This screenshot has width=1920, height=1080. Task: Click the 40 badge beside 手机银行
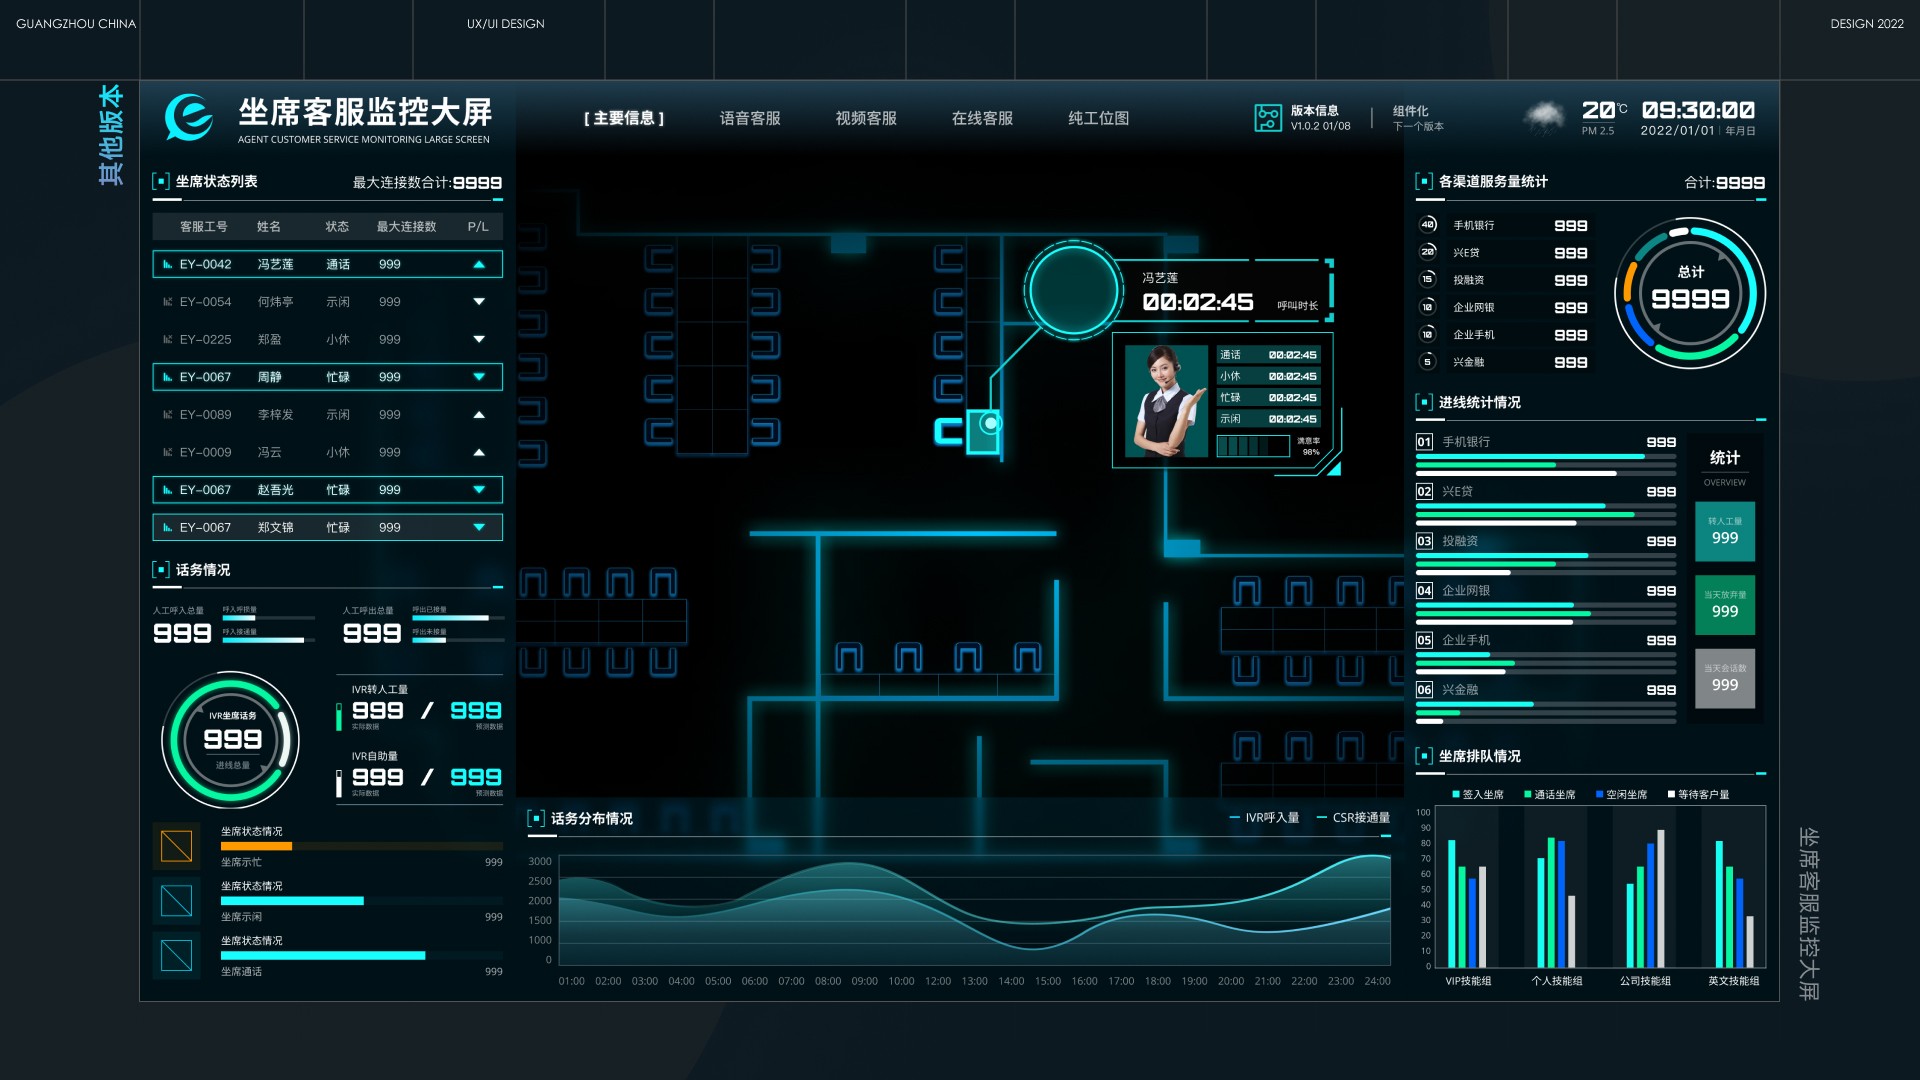(1427, 225)
